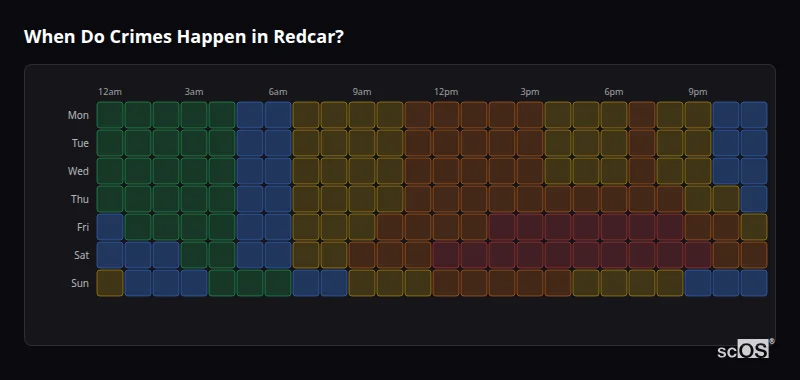Select the Monday 9pm yellow cell

click(698, 115)
